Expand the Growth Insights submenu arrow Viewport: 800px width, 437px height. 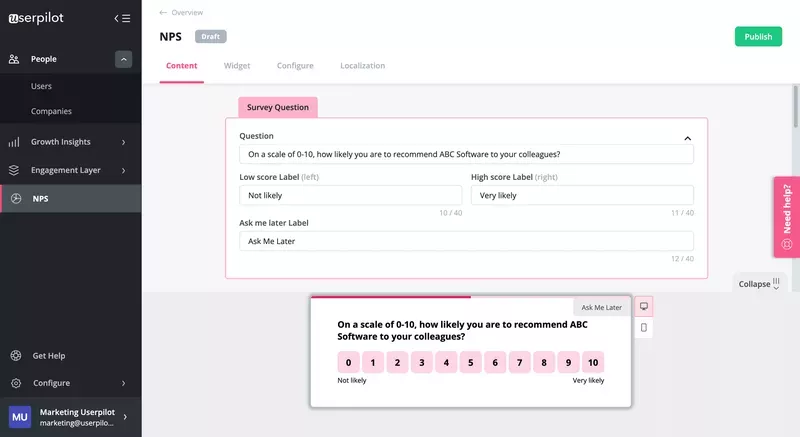(123, 142)
